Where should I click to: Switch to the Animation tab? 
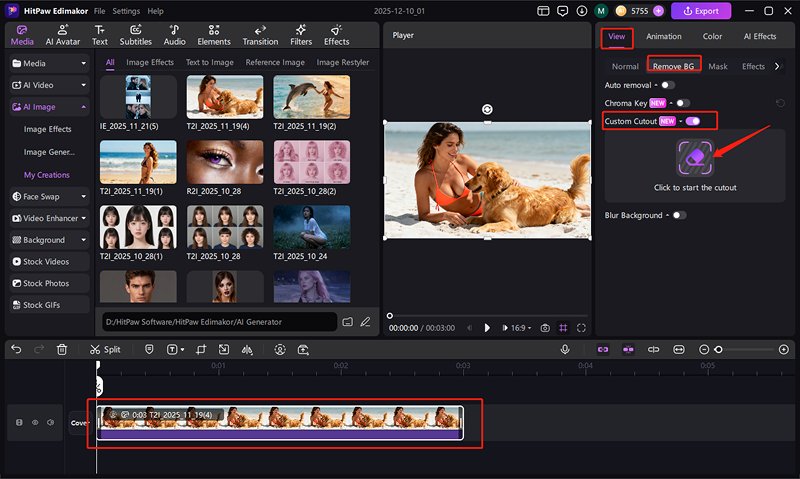point(664,36)
